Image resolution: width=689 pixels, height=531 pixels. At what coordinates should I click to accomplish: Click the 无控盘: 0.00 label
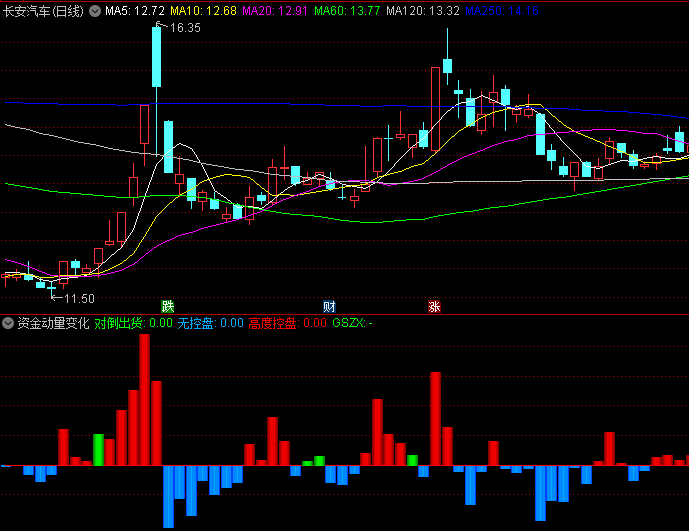210,324
